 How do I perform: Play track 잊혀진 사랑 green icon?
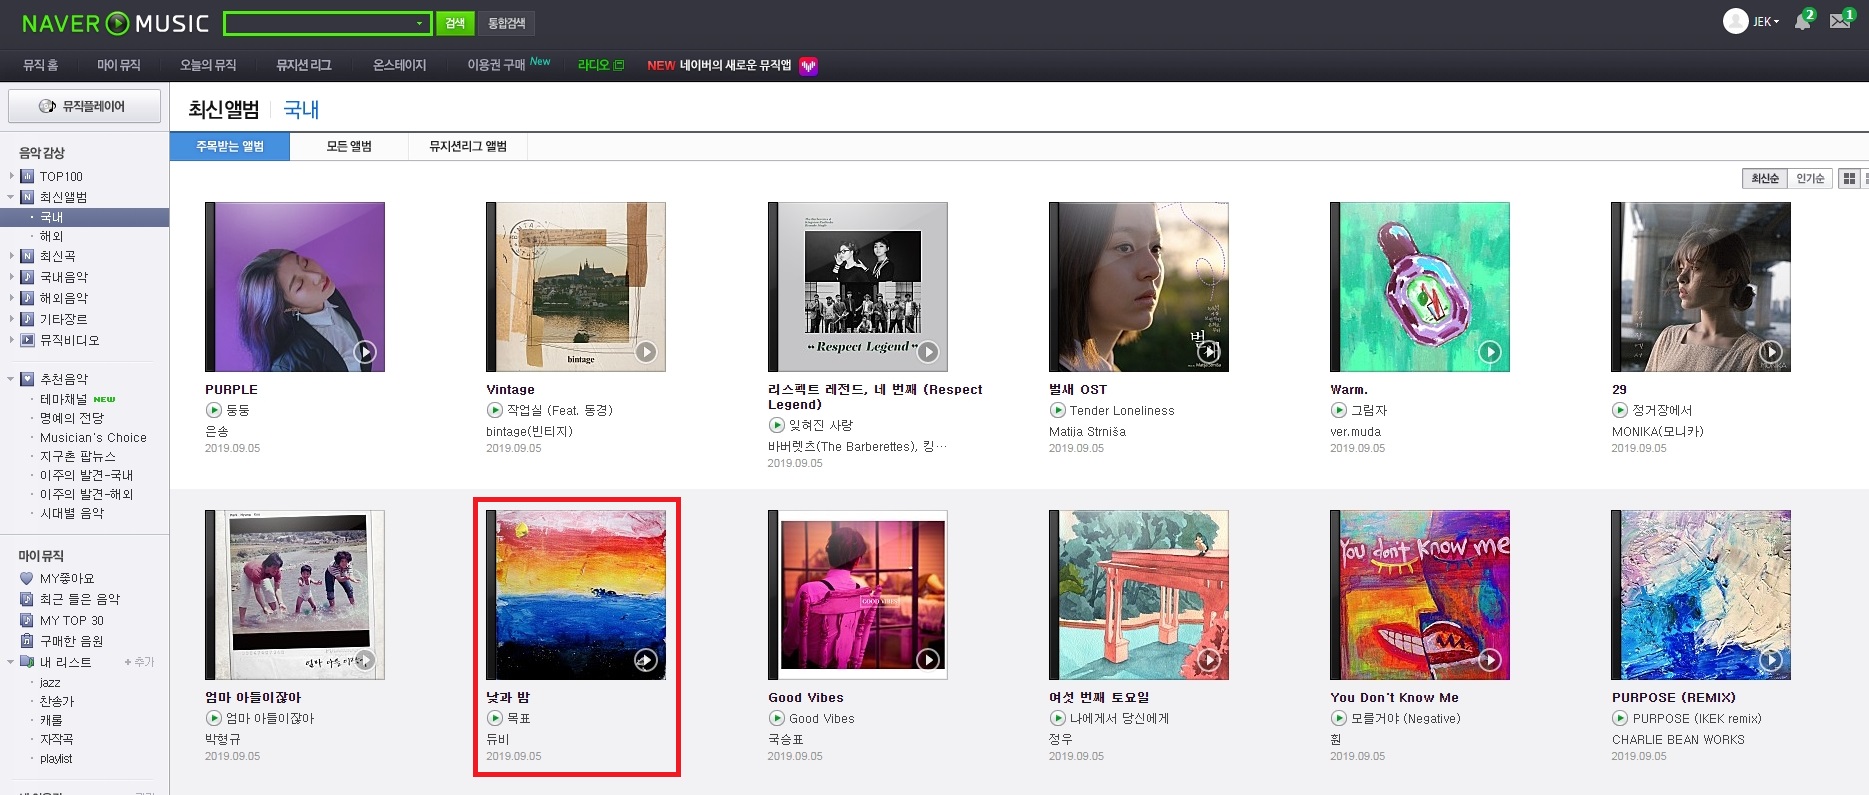tap(776, 425)
